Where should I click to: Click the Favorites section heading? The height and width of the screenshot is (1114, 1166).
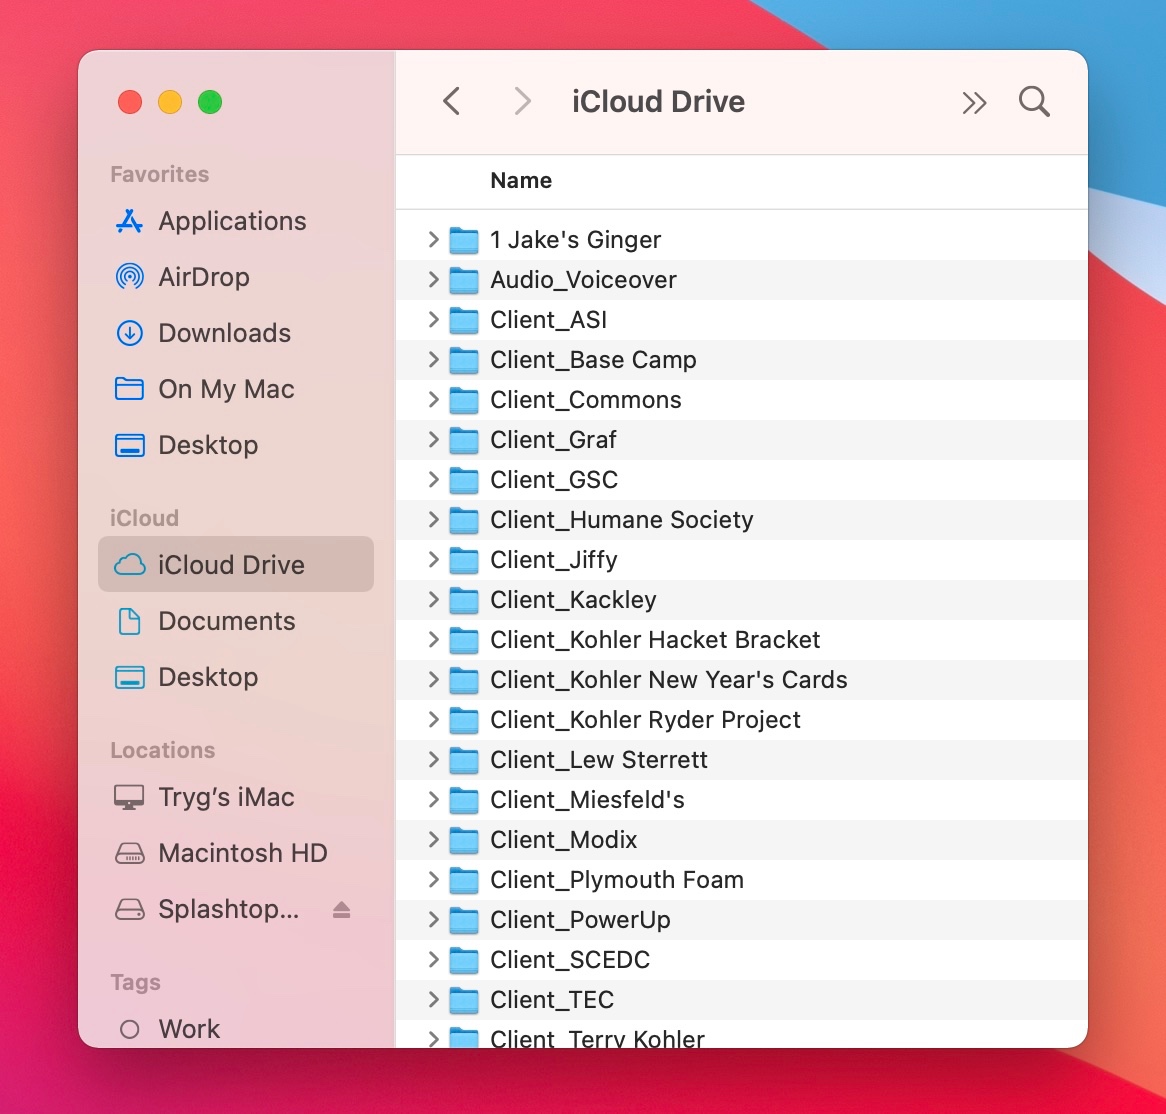pyautogui.click(x=160, y=174)
